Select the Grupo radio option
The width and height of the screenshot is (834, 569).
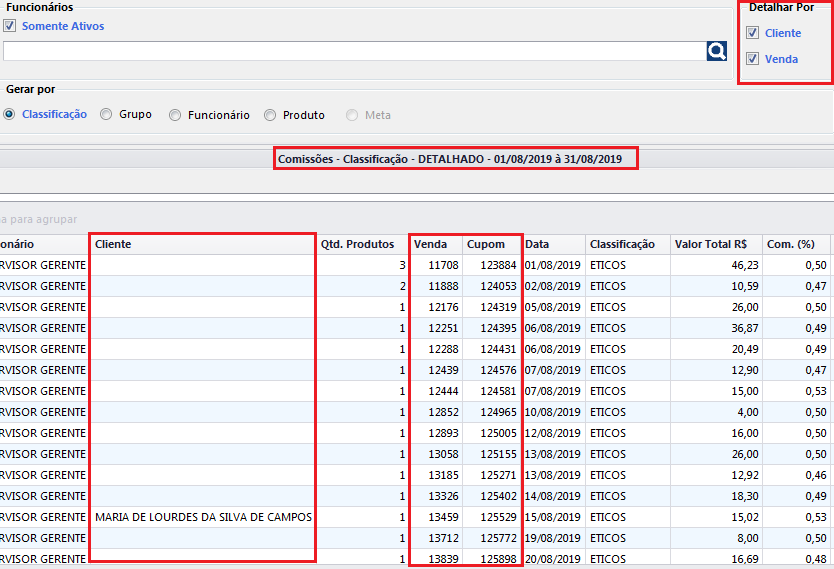[107, 115]
